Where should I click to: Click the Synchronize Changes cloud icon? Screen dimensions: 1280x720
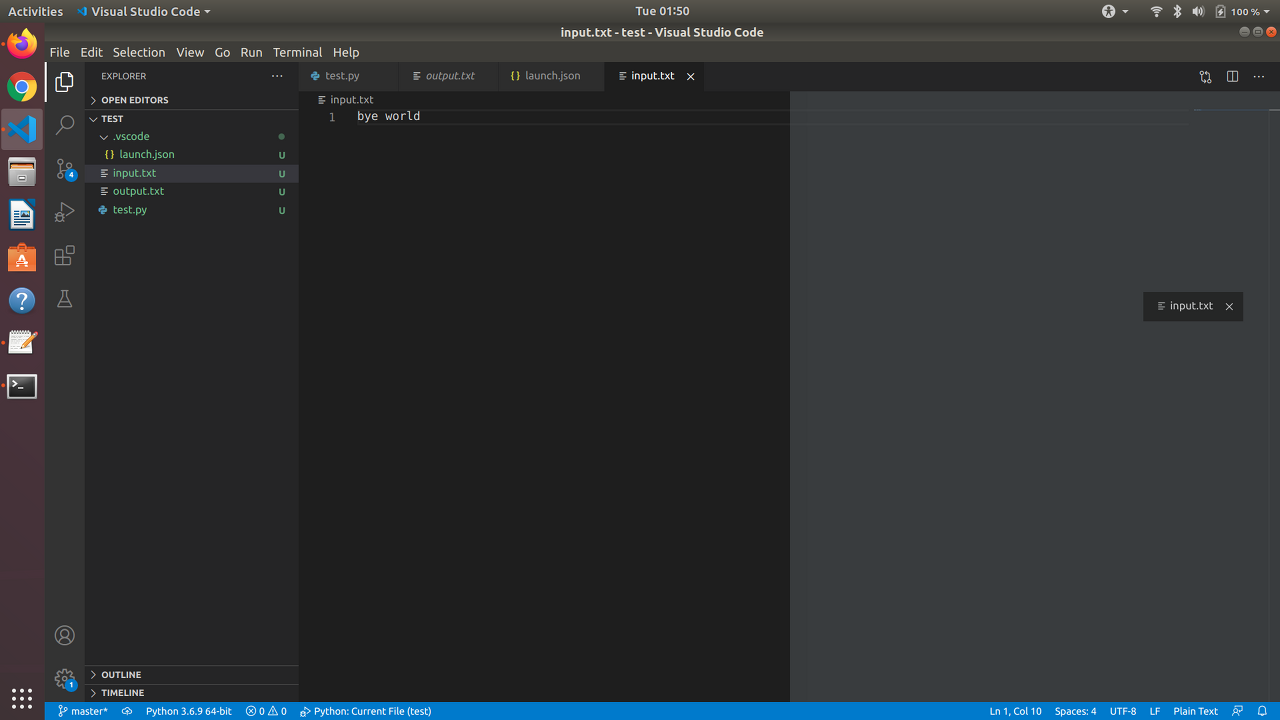tap(127, 711)
